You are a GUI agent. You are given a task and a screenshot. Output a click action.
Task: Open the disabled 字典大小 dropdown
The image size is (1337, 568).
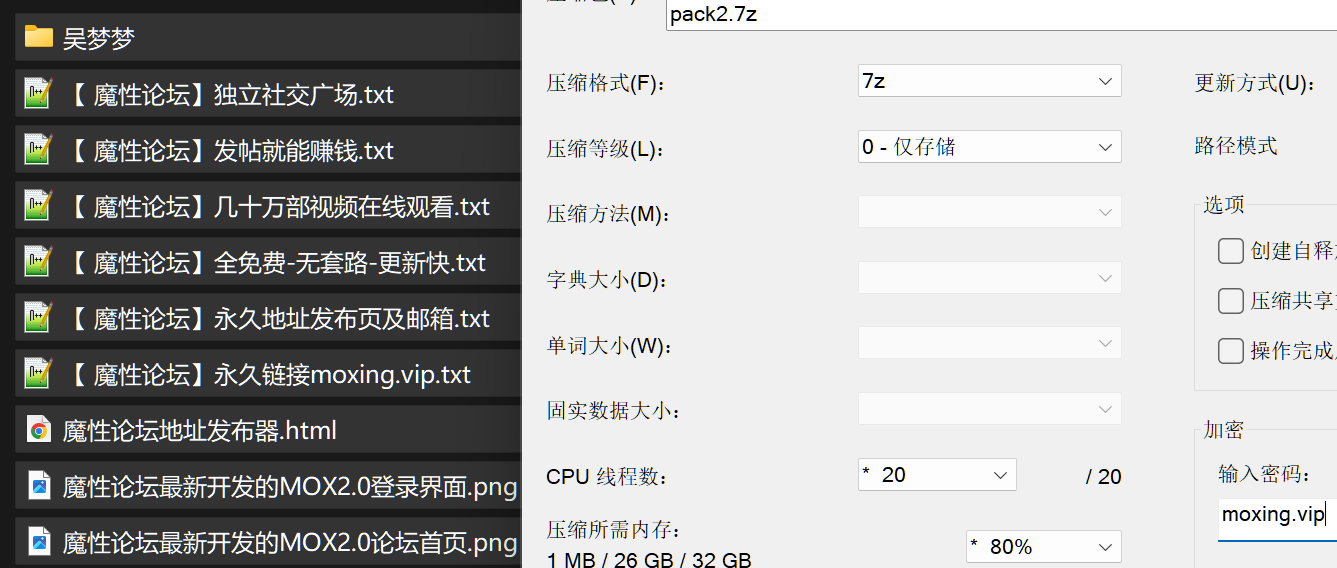(989, 279)
